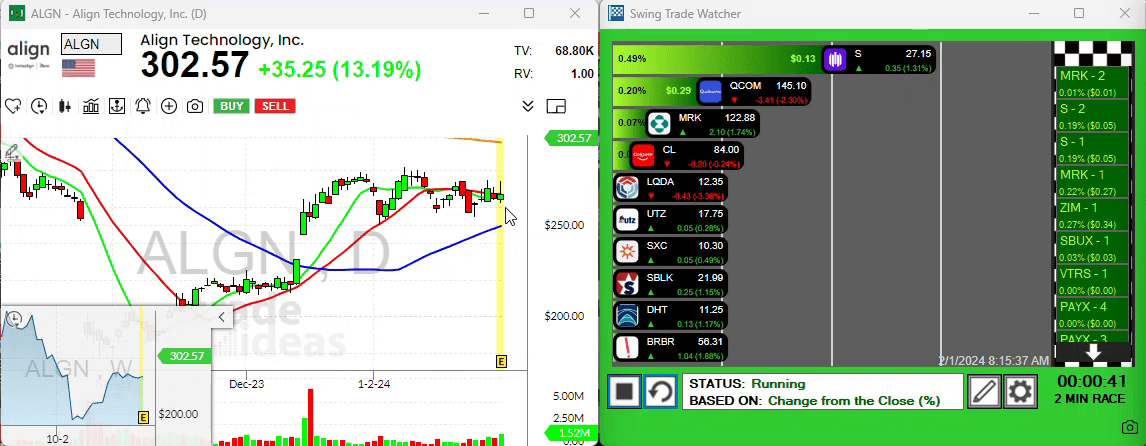Click leaderboard entry S - 1
Viewport: 1146px width, 446px height.
point(1093,148)
